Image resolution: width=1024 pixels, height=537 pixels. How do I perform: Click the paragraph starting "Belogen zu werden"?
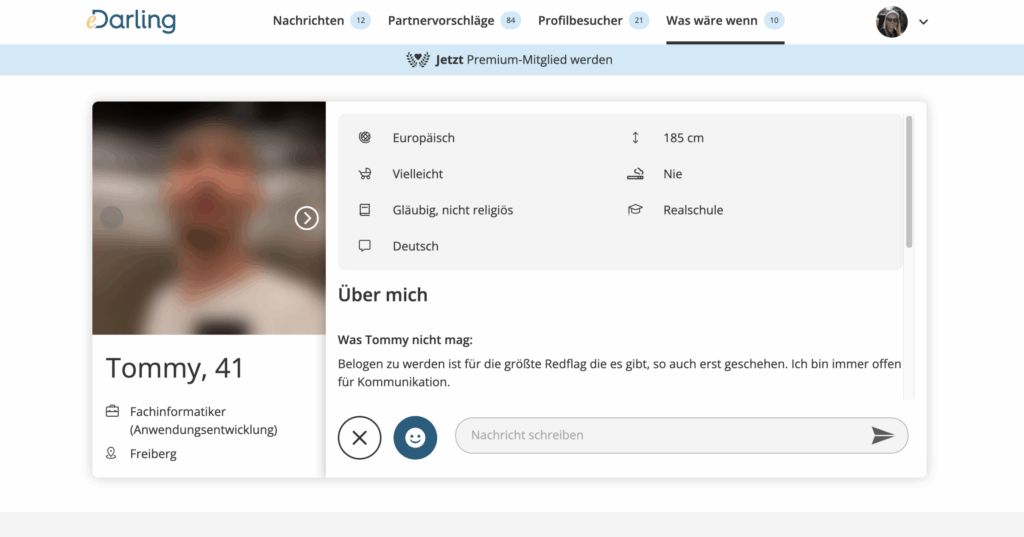619,372
